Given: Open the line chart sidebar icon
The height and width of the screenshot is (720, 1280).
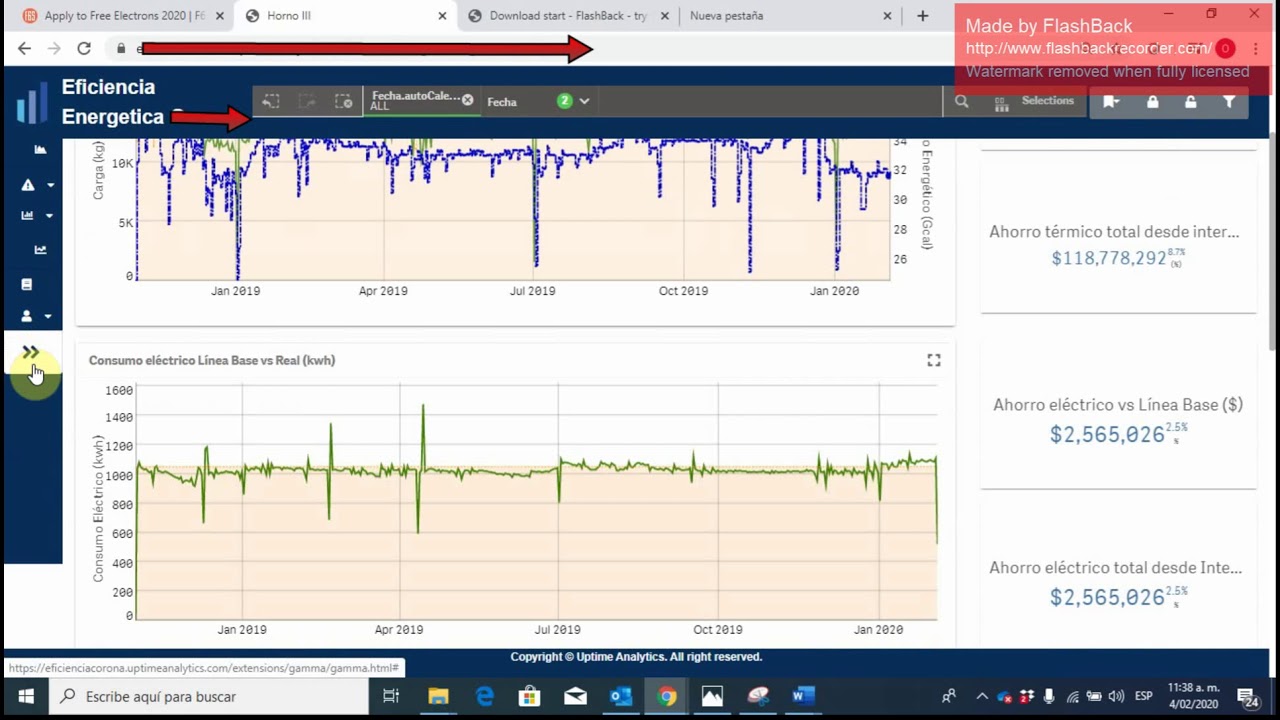Looking at the screenshot, I should coord(40,250).
